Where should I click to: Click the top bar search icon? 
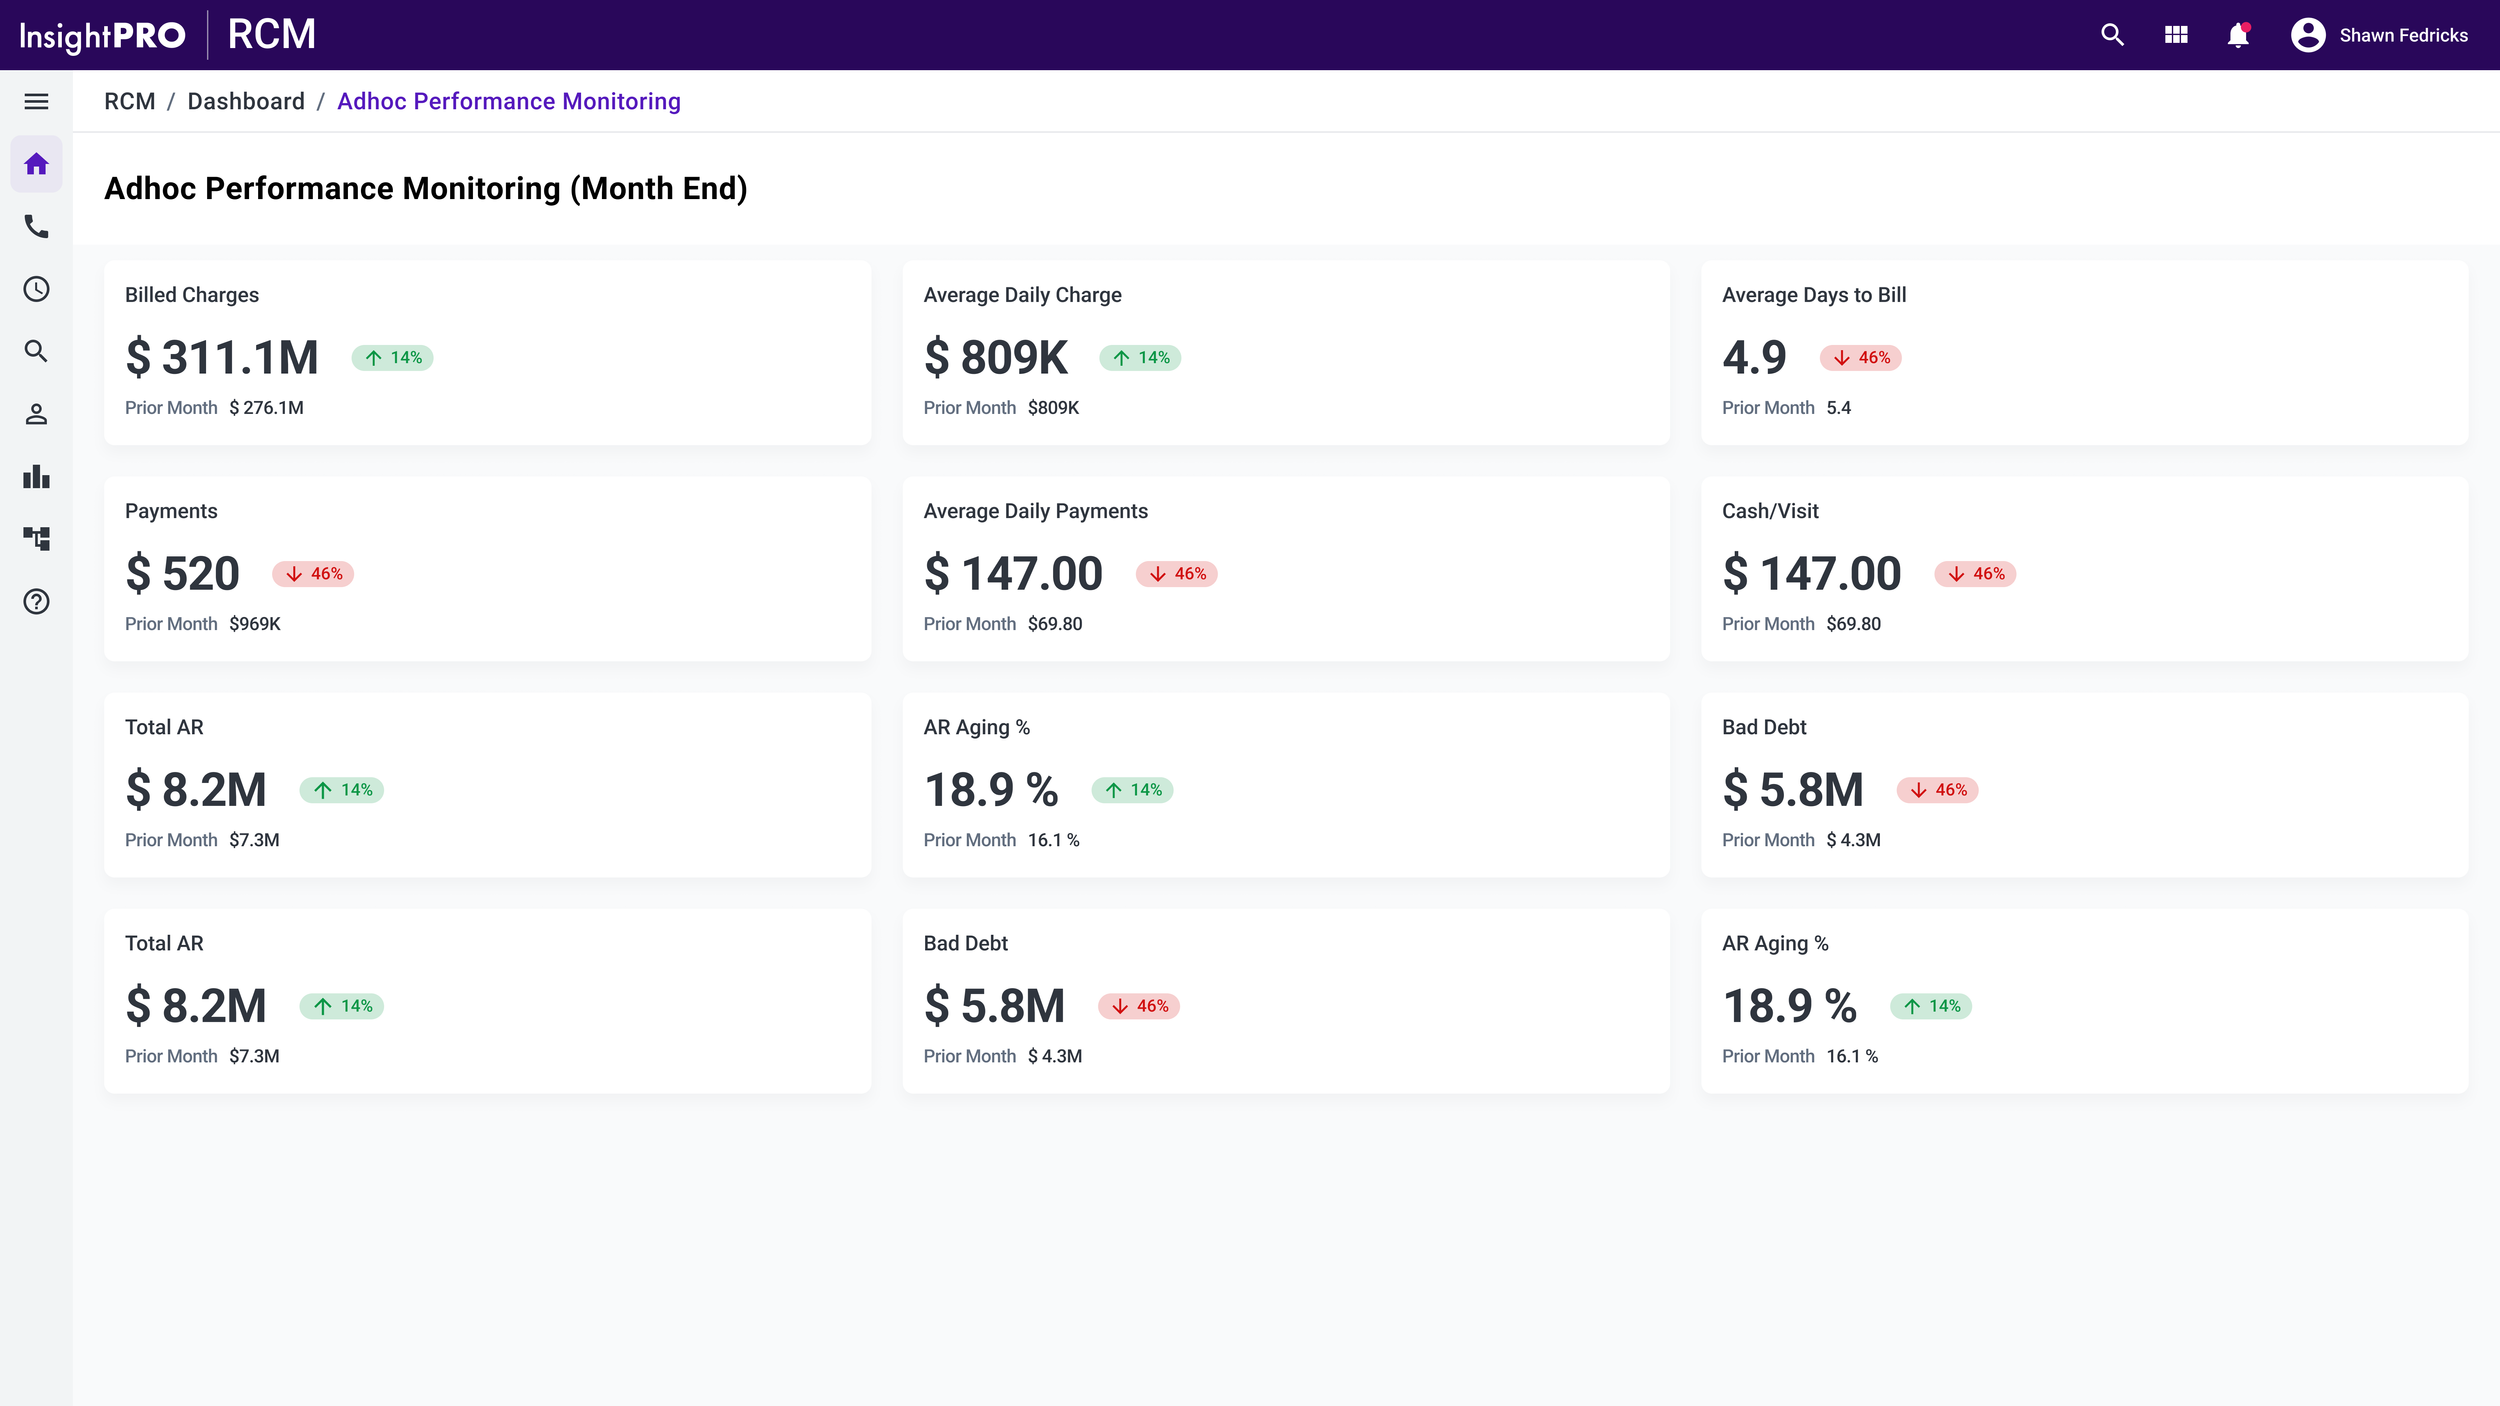(2112, 35)
